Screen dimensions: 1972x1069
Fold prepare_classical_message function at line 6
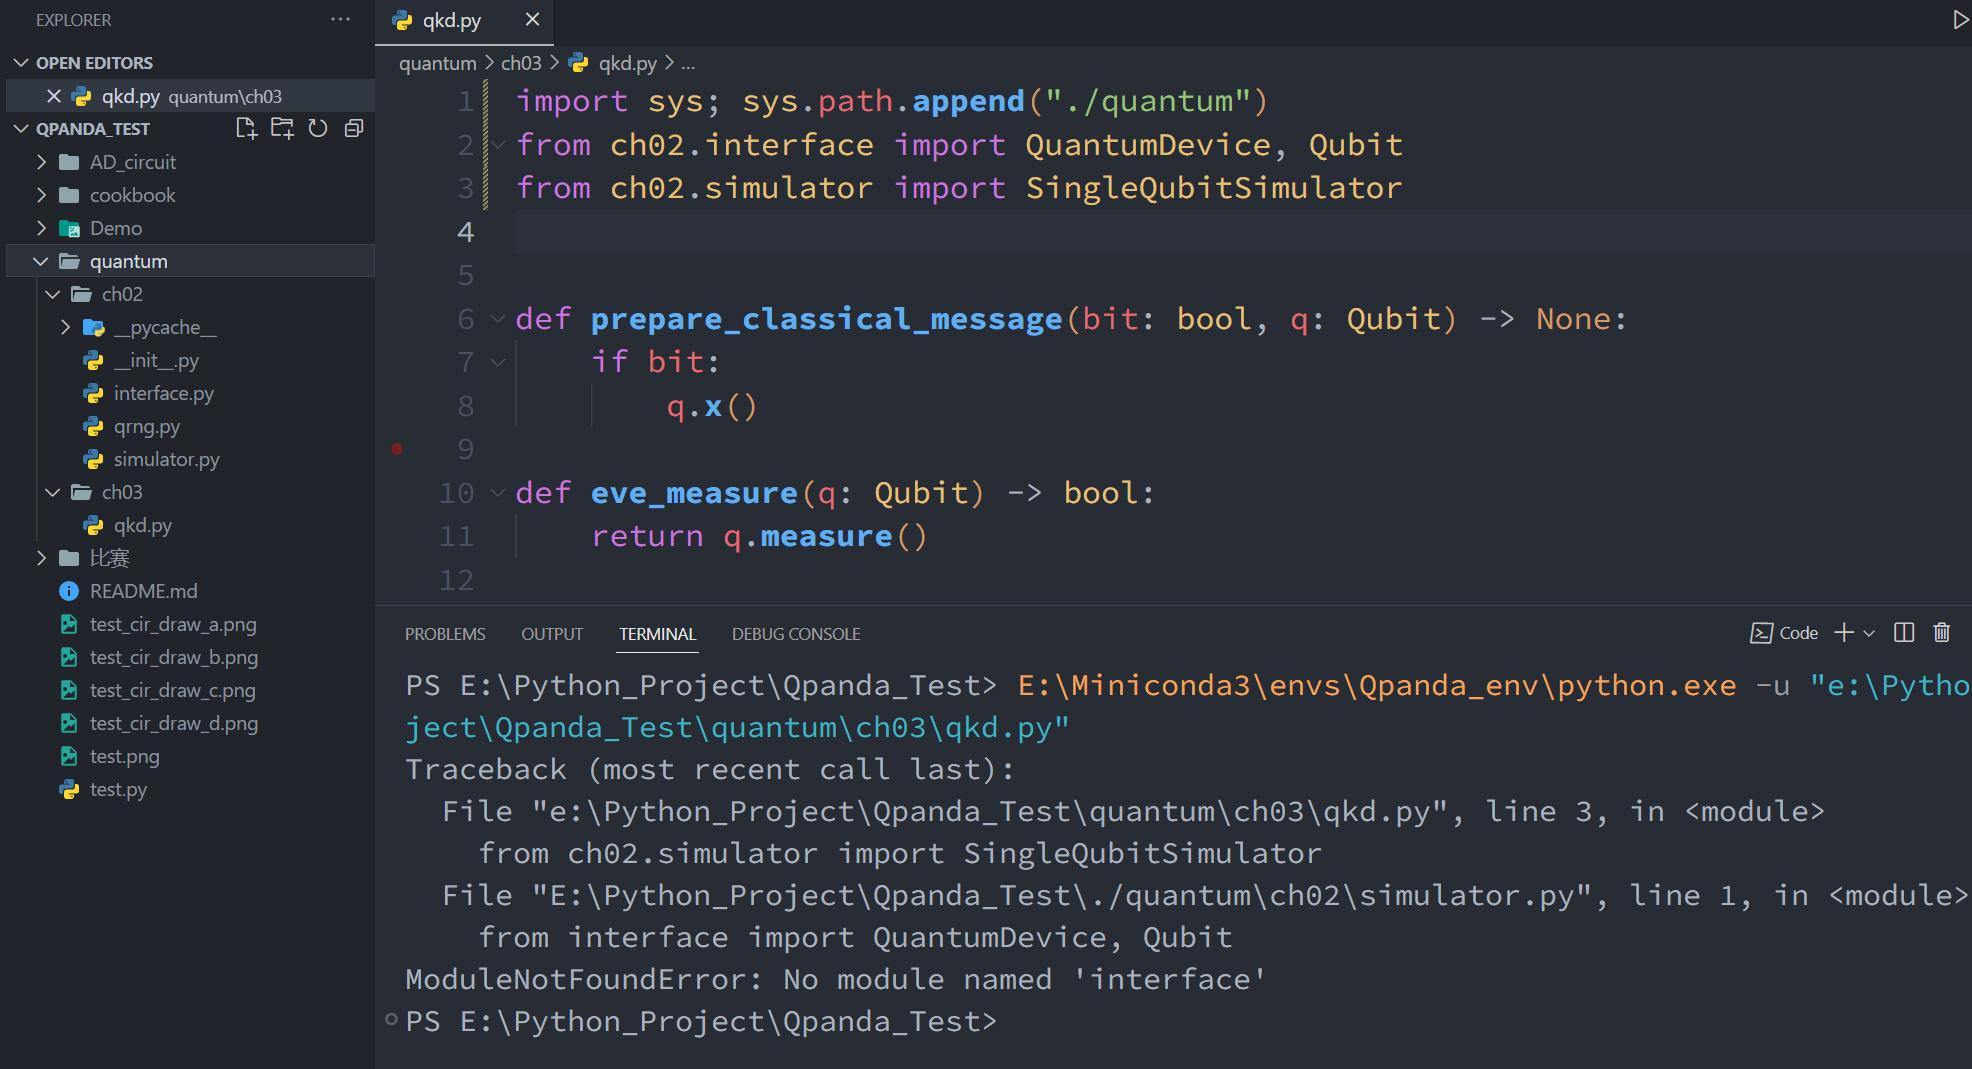(498, 319)
